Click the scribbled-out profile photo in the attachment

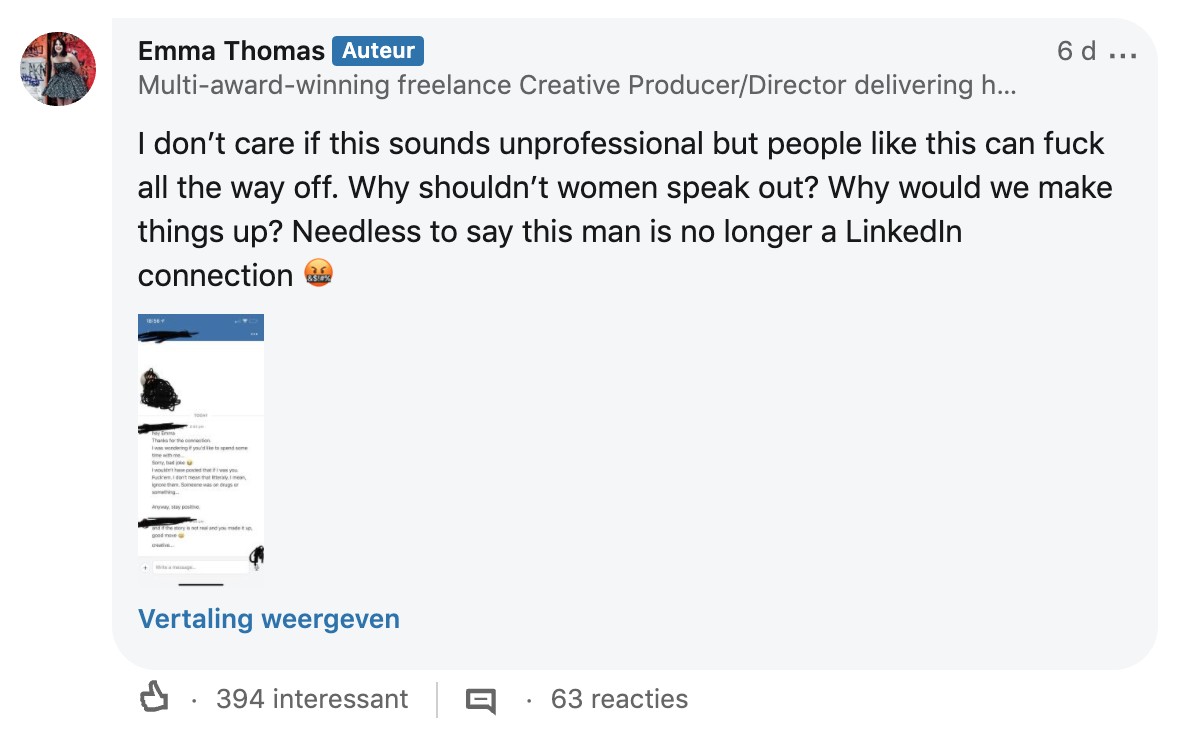(159, 389)
